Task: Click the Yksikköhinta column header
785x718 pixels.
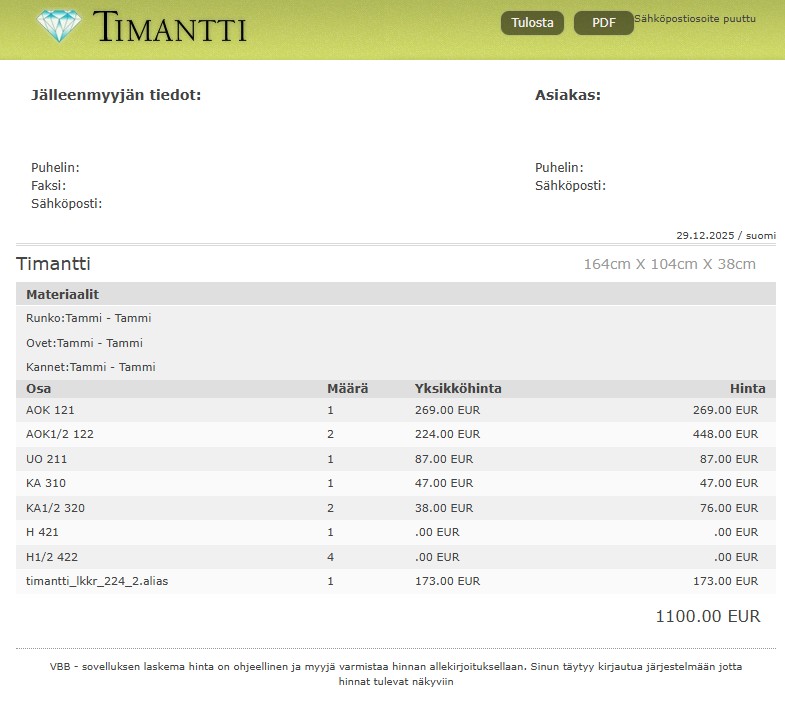Action: (458, 389)
